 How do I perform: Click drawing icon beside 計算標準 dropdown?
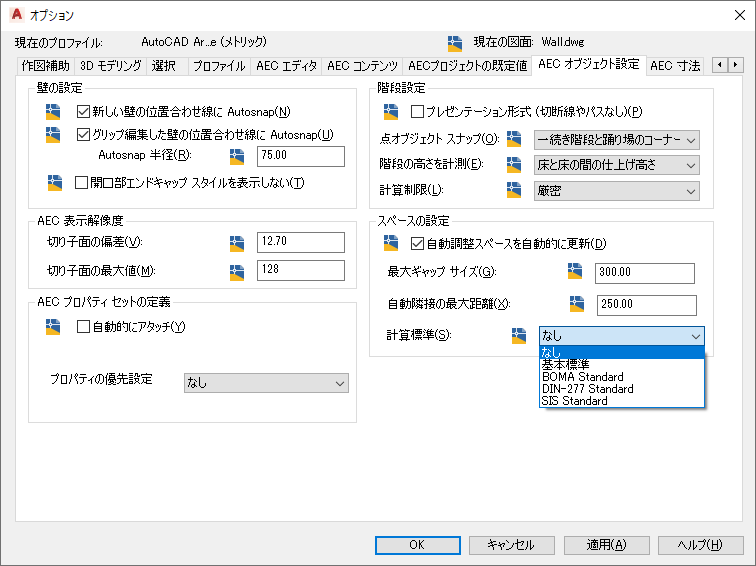[519, 336]
